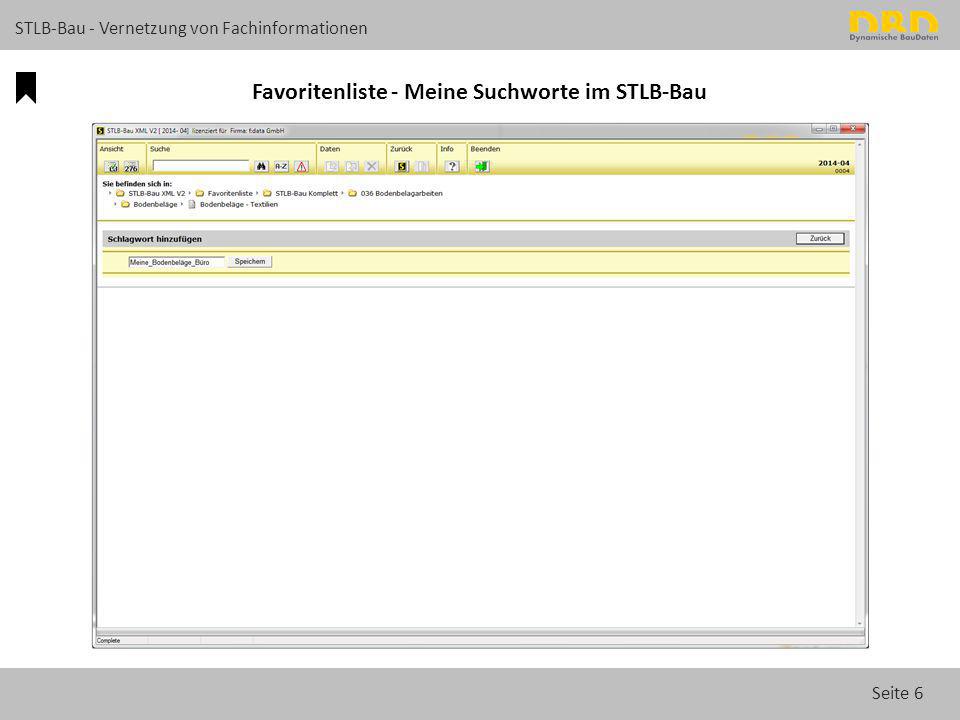Image resolution: width=960 pixels, height=720 pixels.
Task: Click the first Daten copy icon
Action: [332, 167]
